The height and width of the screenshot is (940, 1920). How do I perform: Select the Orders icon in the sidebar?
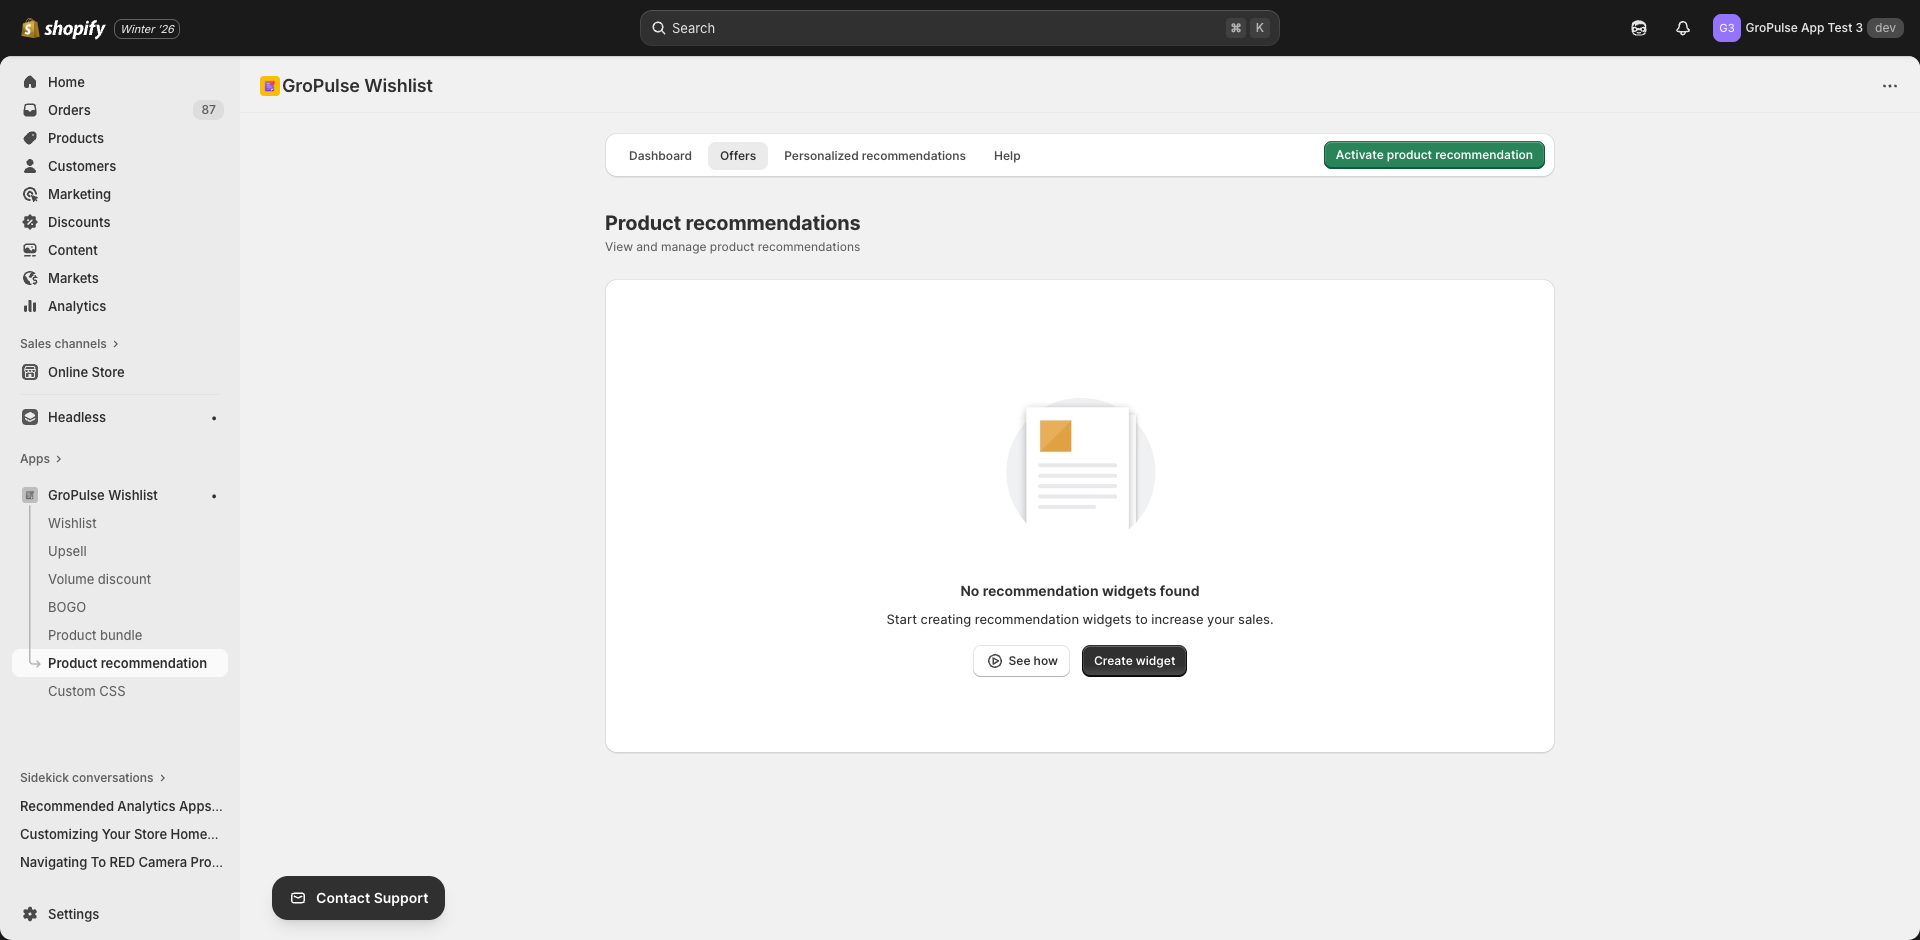tap(30, 110)
